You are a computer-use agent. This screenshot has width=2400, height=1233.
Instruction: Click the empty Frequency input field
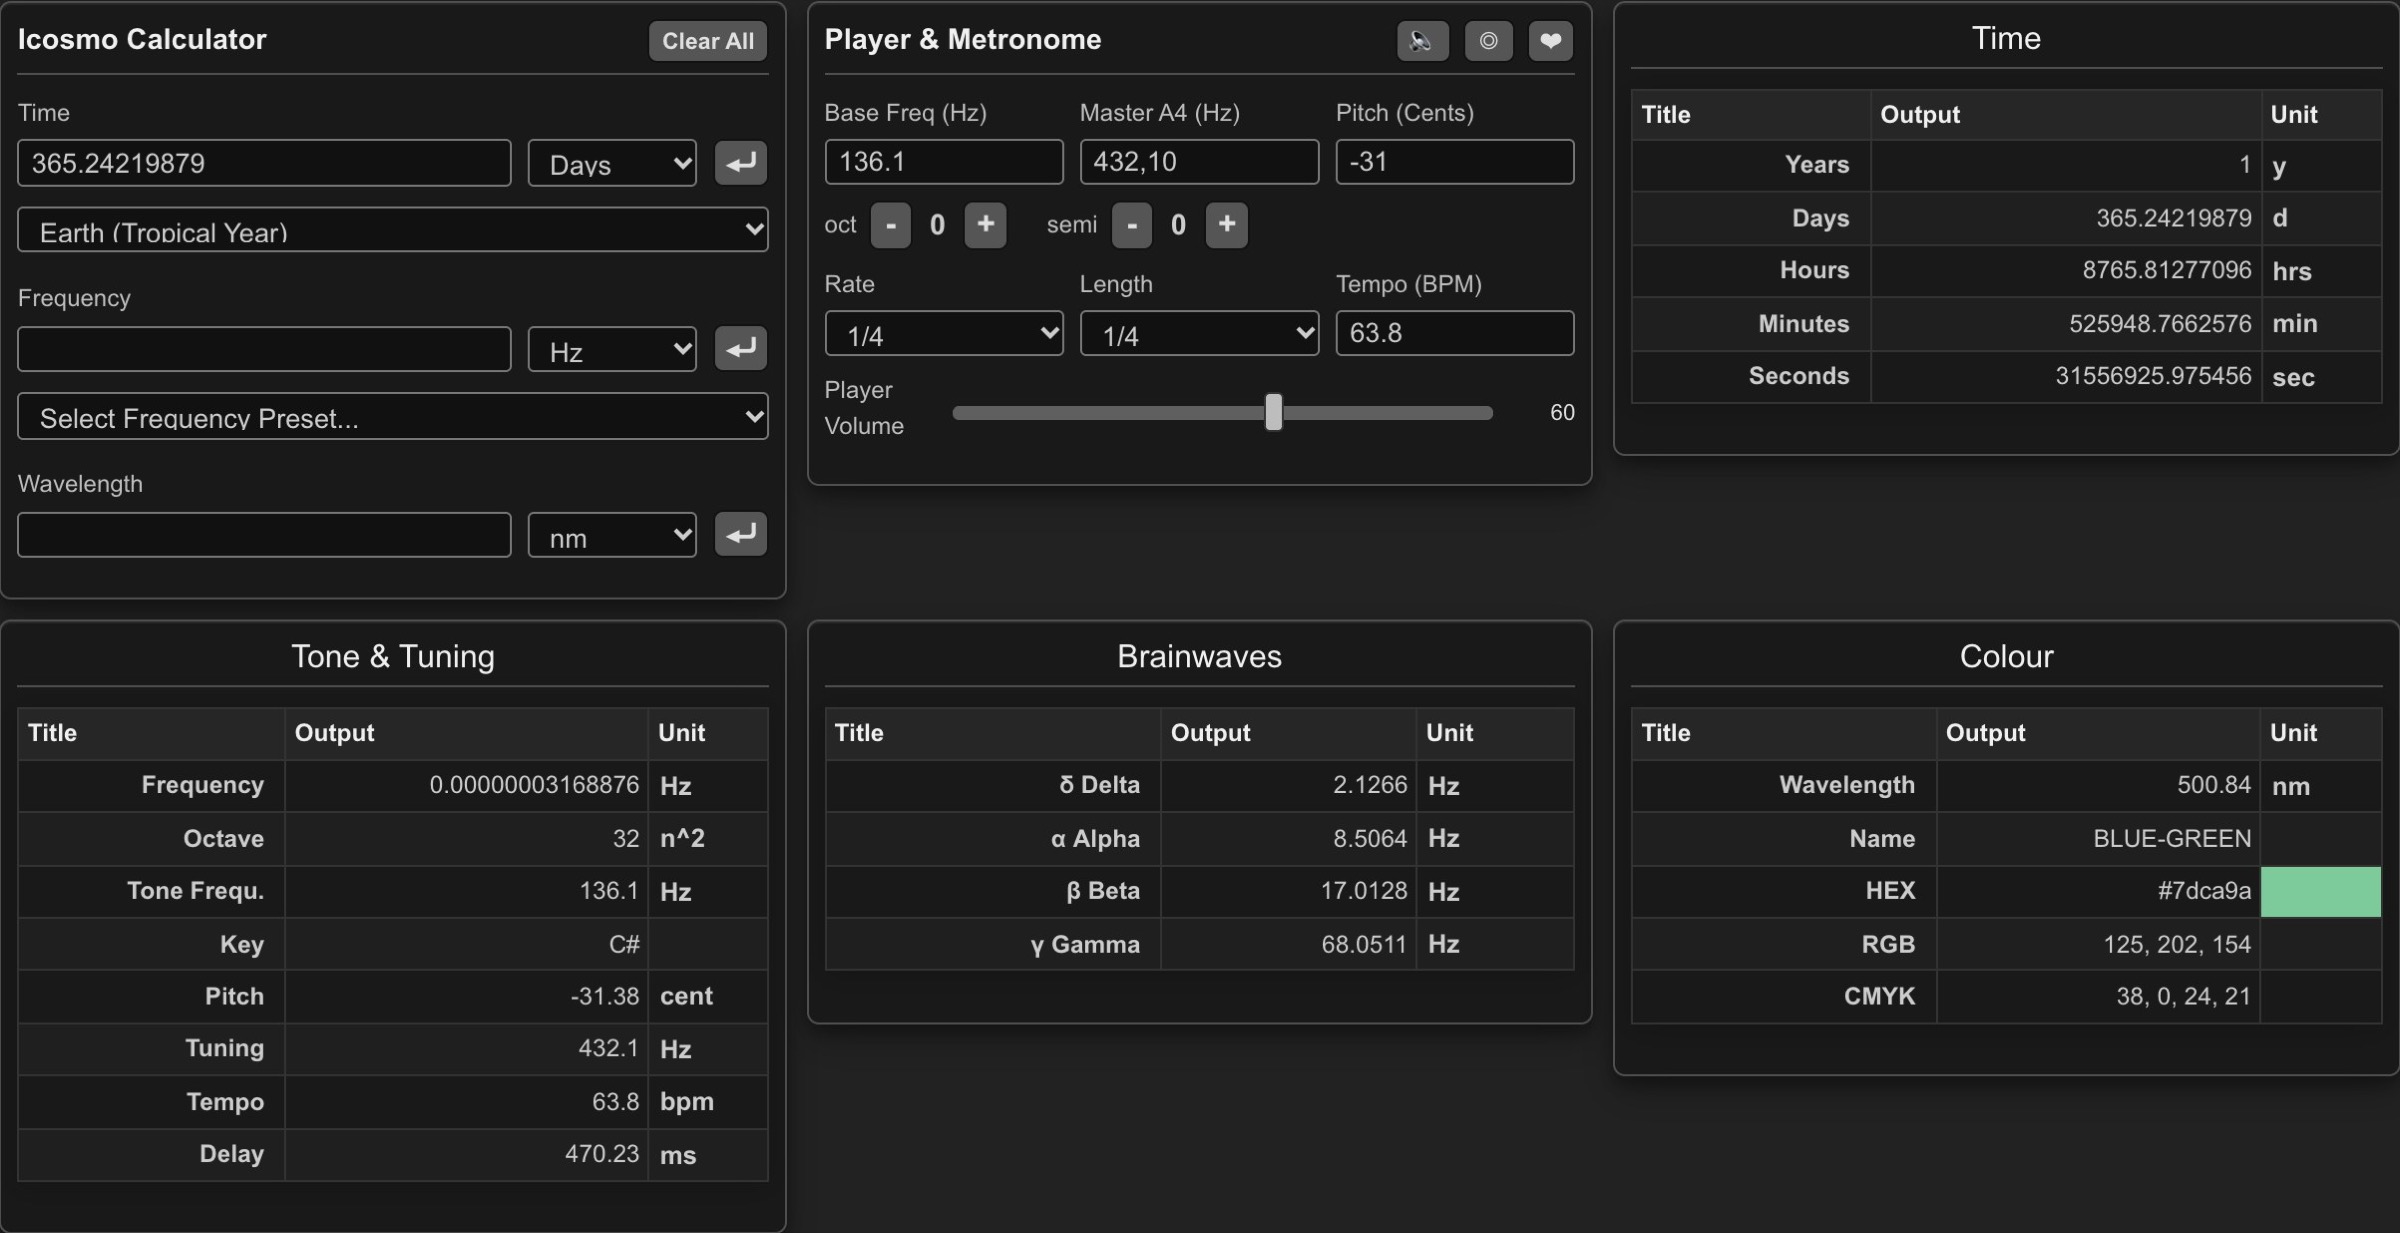pos(264,349)
